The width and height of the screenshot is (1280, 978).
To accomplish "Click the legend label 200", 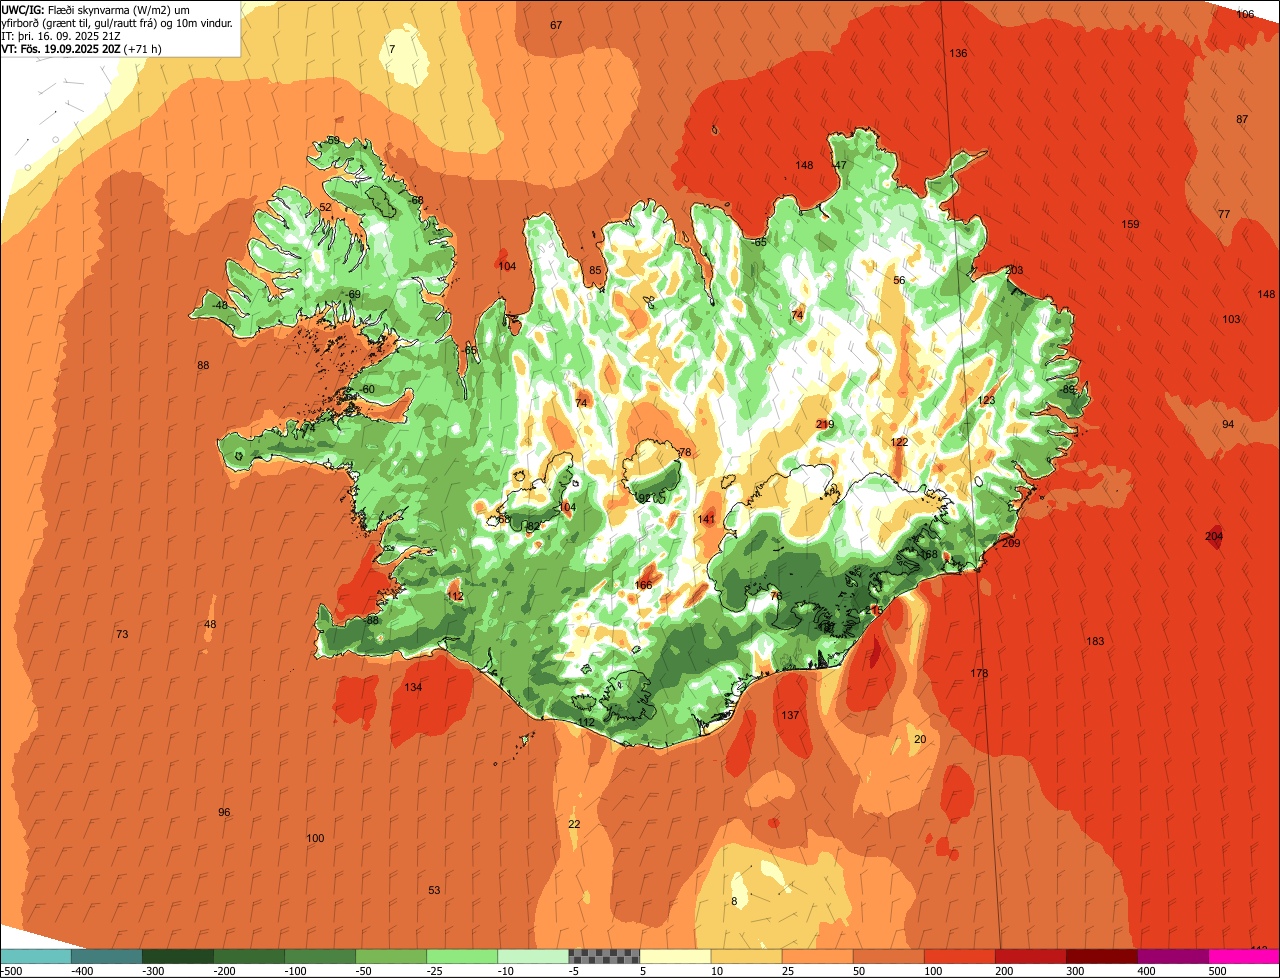I will click(x=1005, y=971).
